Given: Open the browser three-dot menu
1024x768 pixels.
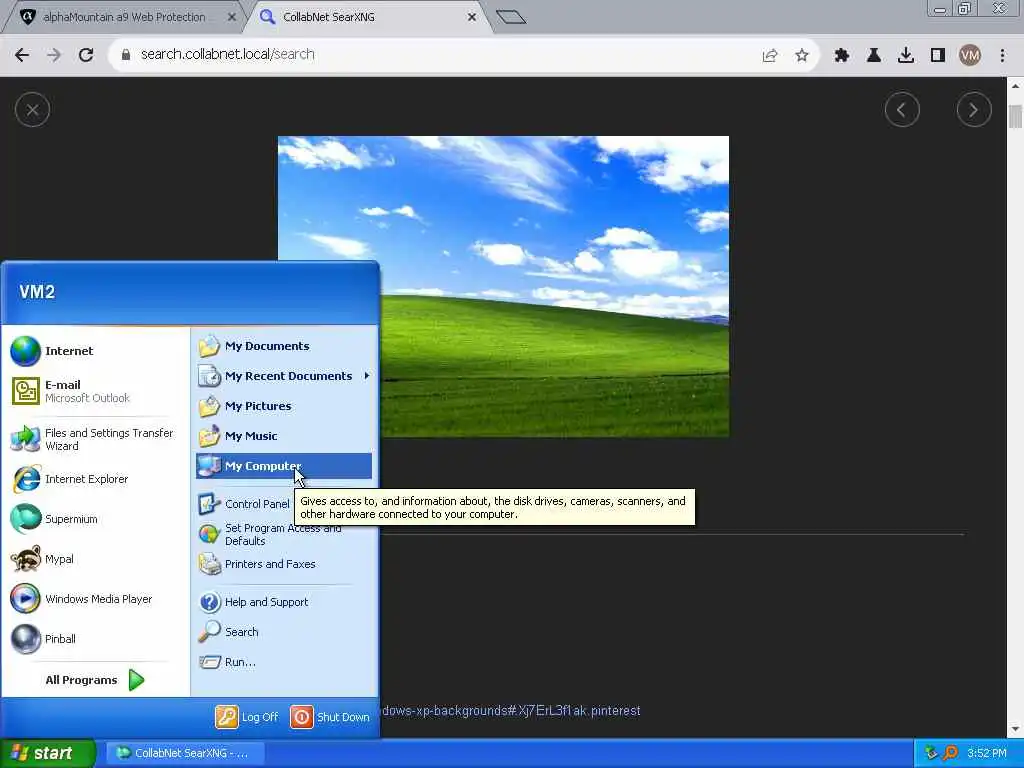Looking at the screenshot, I should (x=1002, y=56).
